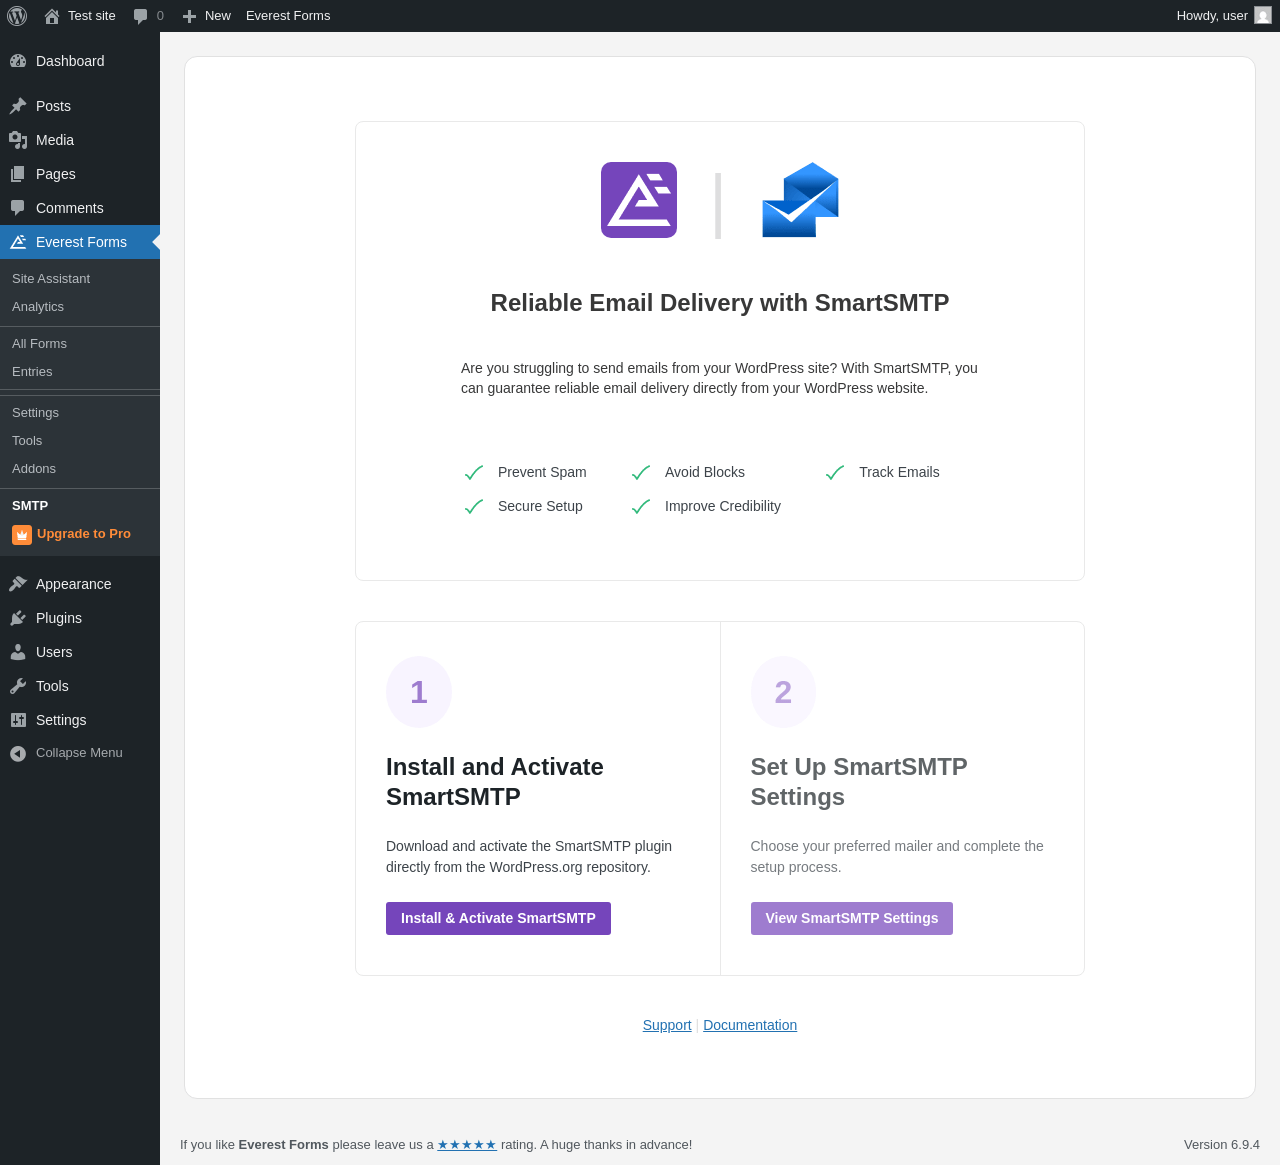
Task: Click the Media icon in sidebar
Action: (x=18, y=140)
